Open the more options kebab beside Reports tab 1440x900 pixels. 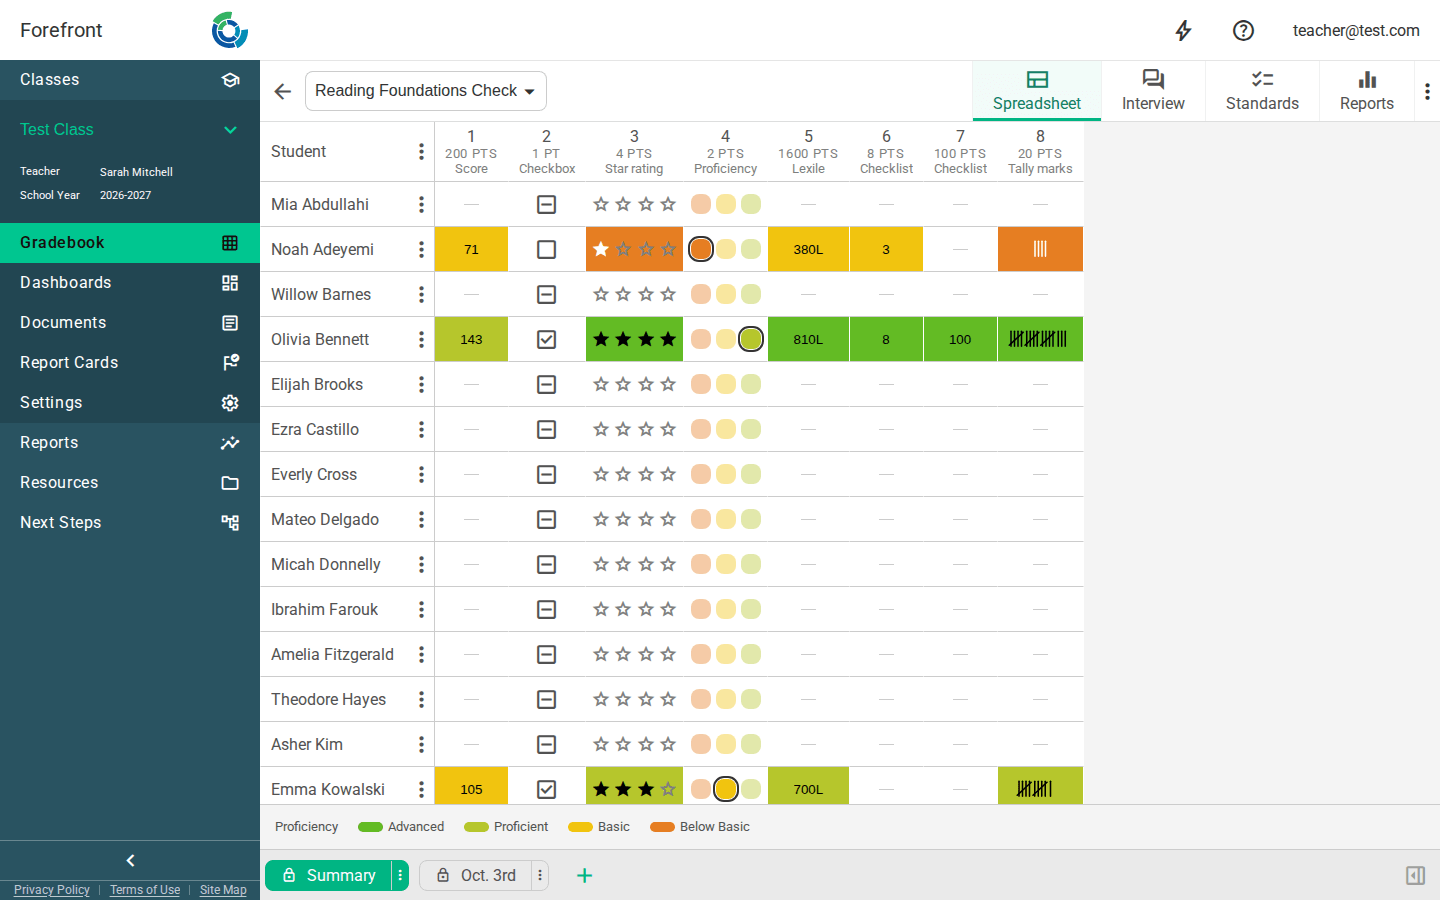point(1427,91)
